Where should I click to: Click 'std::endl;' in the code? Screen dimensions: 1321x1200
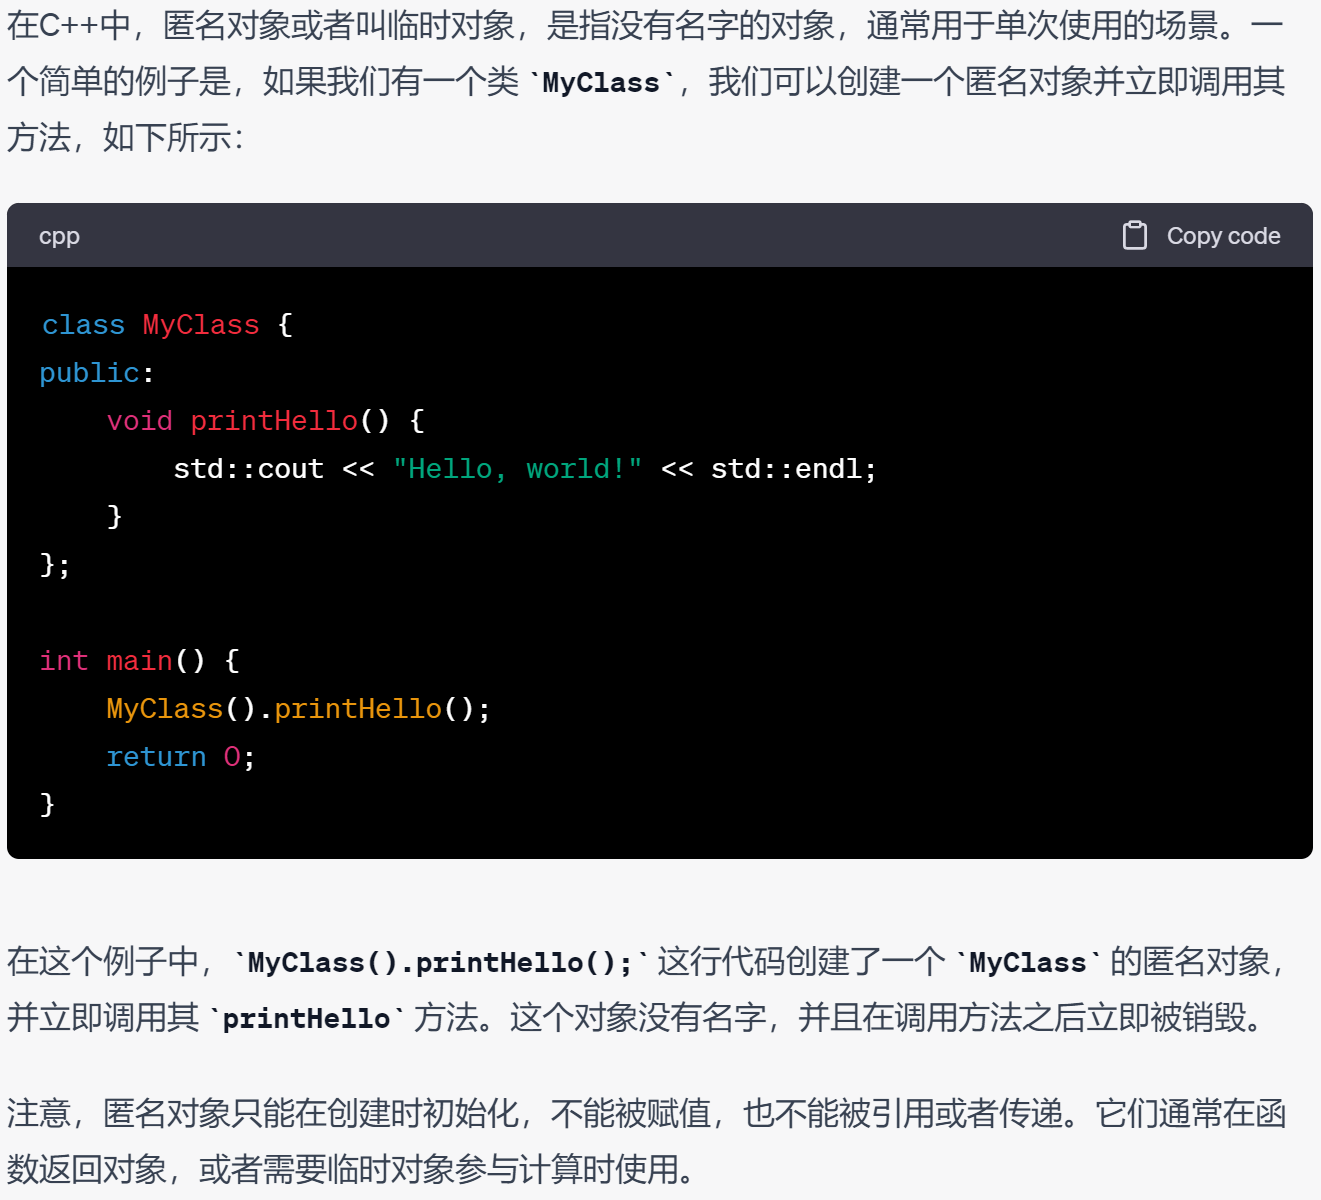[793, 469]
